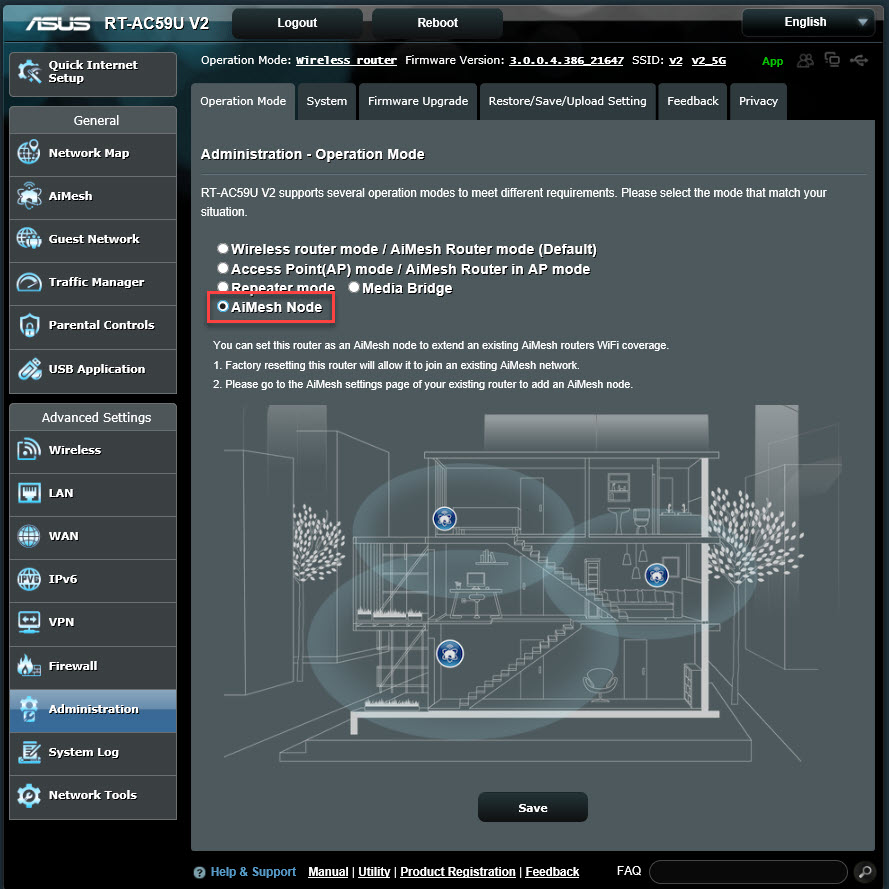This screenshot has width=889, height=889.
Task: Click the Guest Network icon
Action: pos(28,239)
